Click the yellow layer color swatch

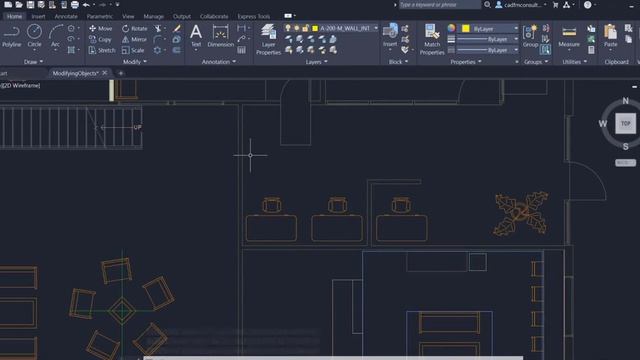315,28
